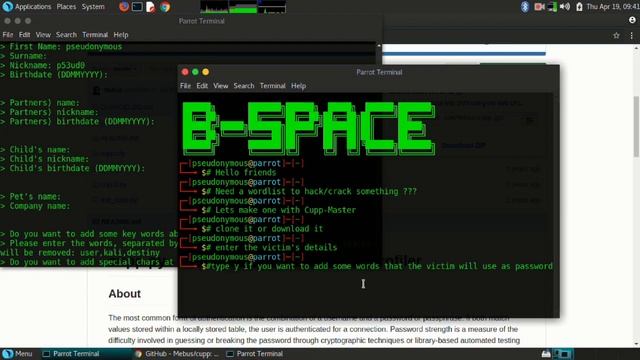Open the Applications menu in top panel
This screenshot has height=360, width=640.
pyautogui.click(x=27, y=7)
